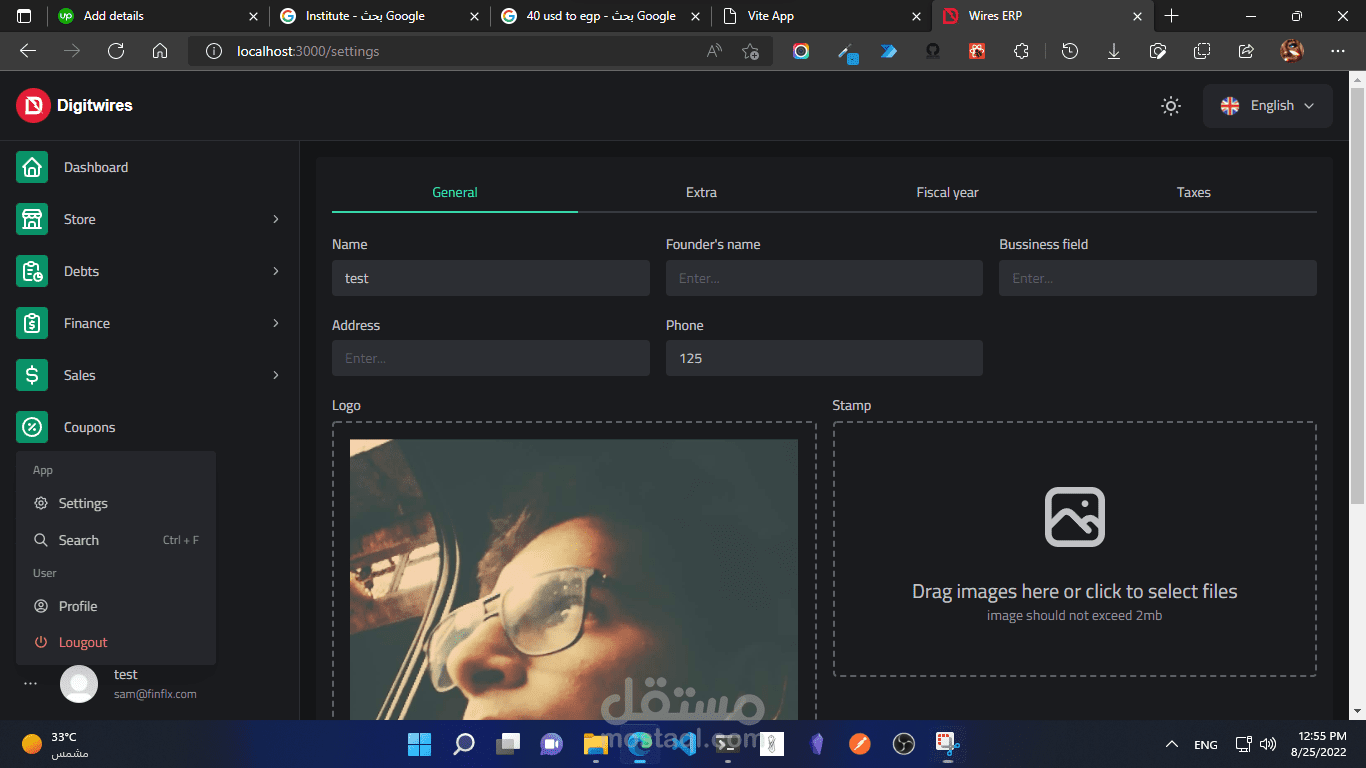Viewport: 1366px width, 768px height.
Task: Switch to the Fiscal year tab
Action: (x=947, y=192)
